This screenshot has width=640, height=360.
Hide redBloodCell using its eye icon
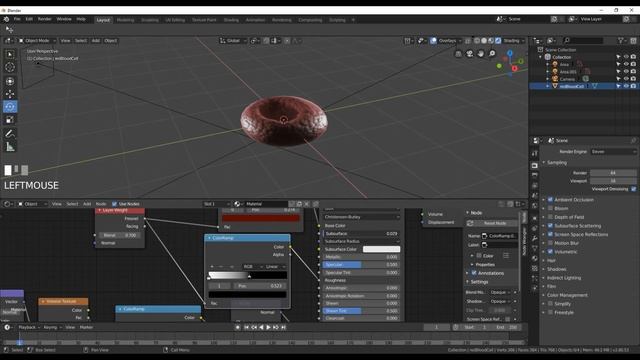pos(626,86)
